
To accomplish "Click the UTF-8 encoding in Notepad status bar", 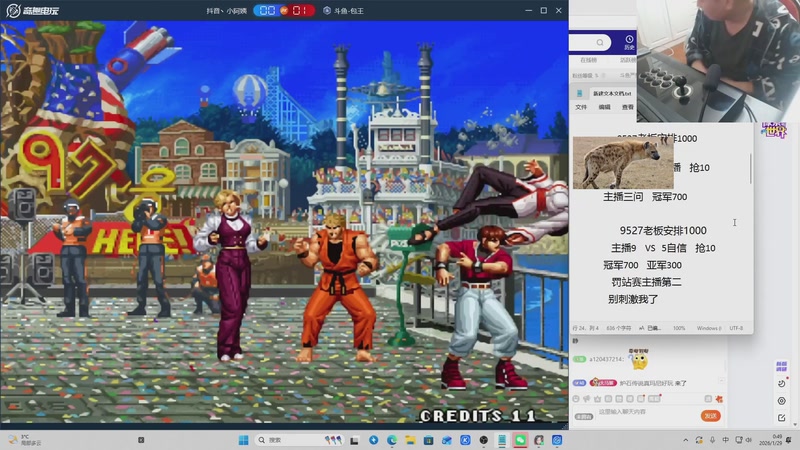I will 736,328.
